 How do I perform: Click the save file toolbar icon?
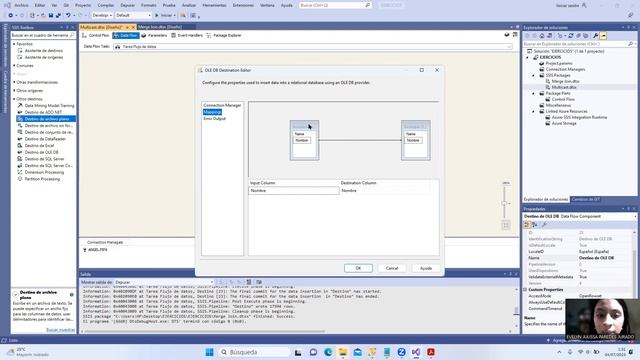tap(51, 15)
